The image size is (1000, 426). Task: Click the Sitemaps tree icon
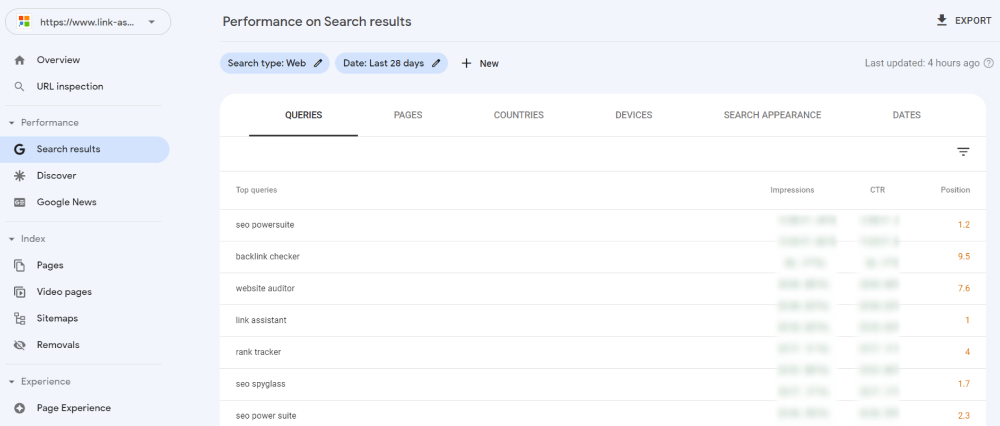coord(20,318)
